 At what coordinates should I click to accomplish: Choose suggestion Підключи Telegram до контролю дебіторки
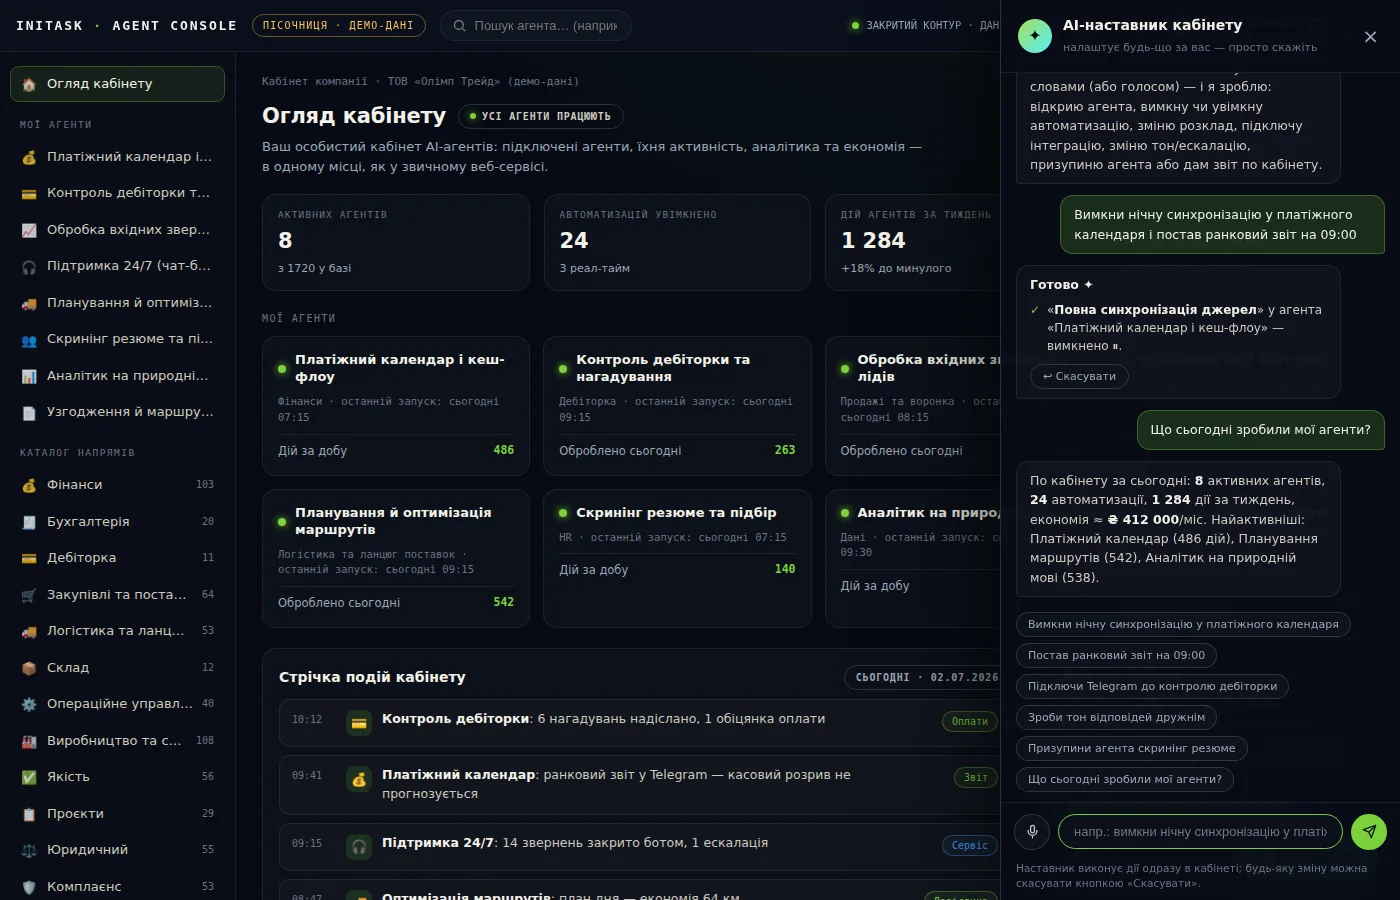click(1152, 686)
